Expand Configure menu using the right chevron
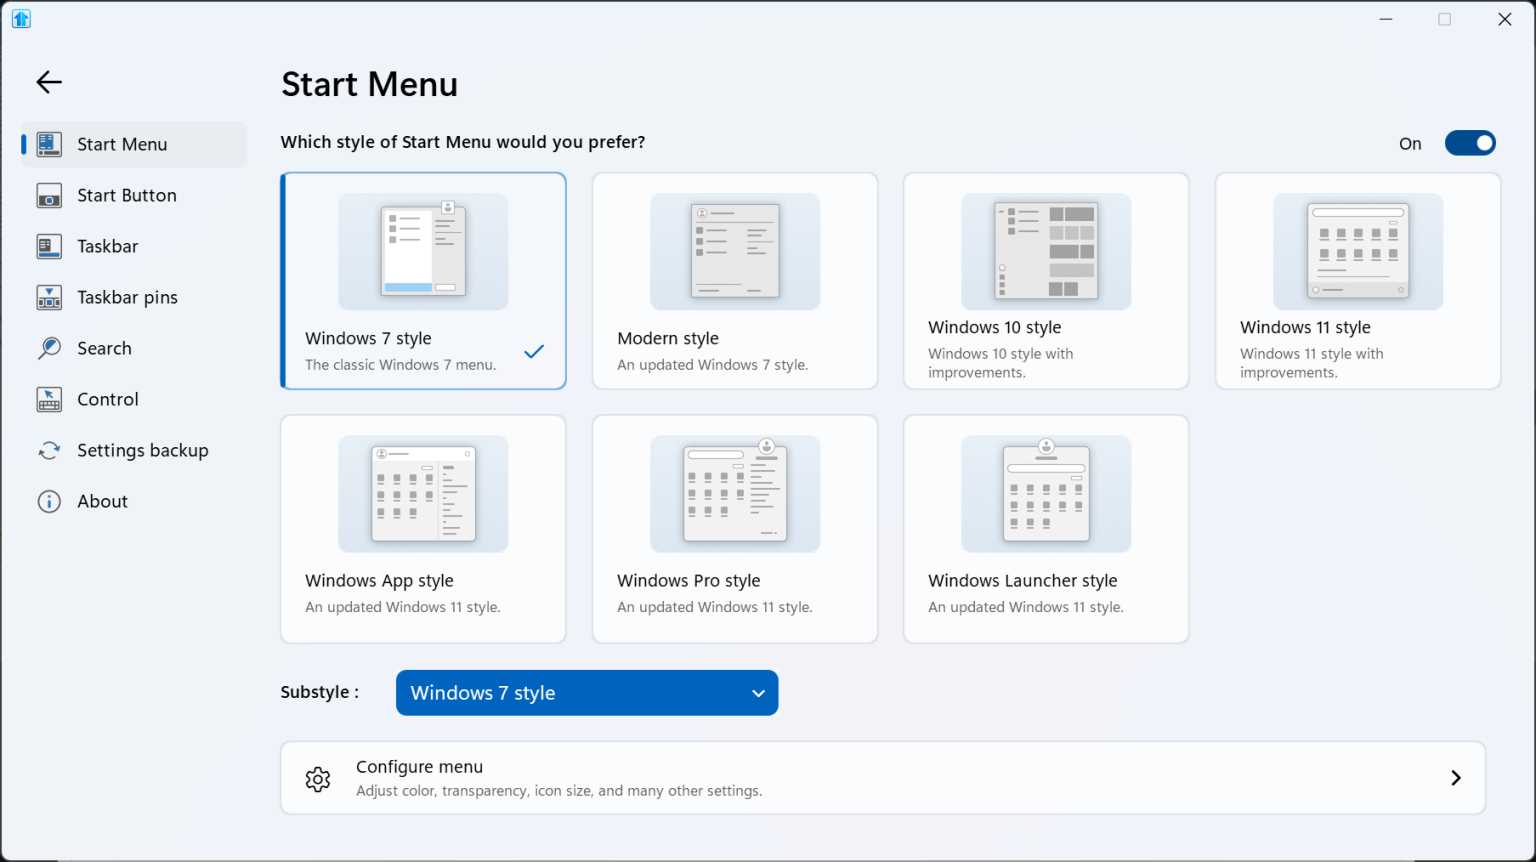The image size is (1536, 862). 1456,778
